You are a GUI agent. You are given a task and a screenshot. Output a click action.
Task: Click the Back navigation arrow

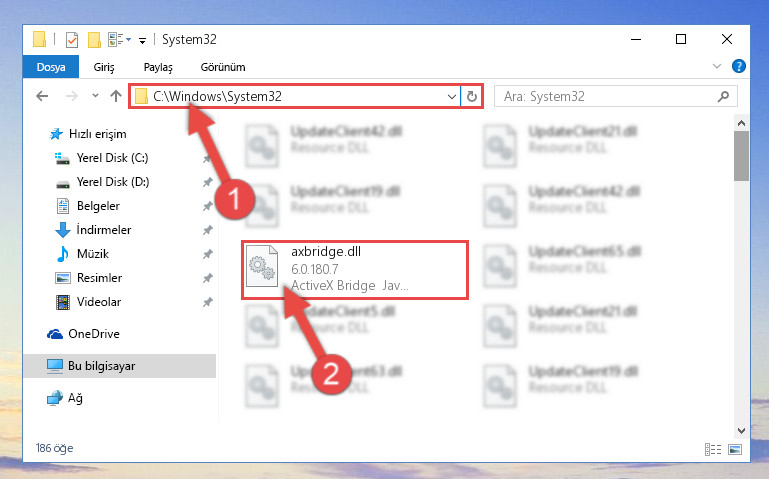42,96
